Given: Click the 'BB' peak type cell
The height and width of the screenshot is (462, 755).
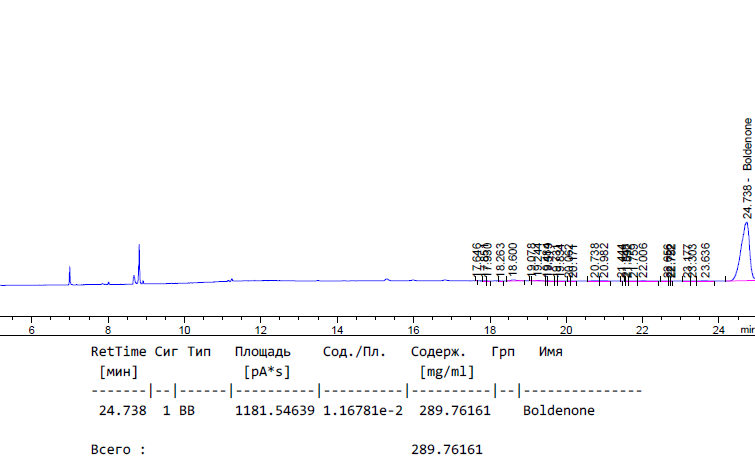Looking at the screenshot, I should [187, 411].
